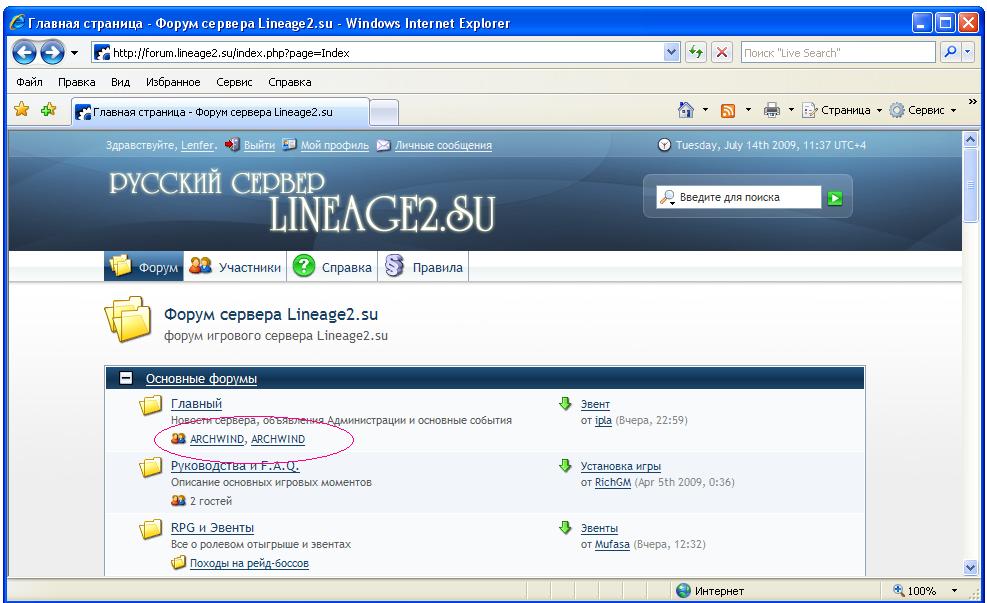Open the Сервис gear command bar menu
Viewport: 987px width, 603px height.
923,110
